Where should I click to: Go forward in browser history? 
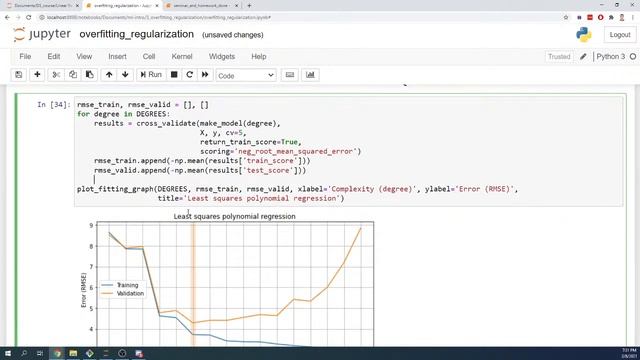[18, 18]
